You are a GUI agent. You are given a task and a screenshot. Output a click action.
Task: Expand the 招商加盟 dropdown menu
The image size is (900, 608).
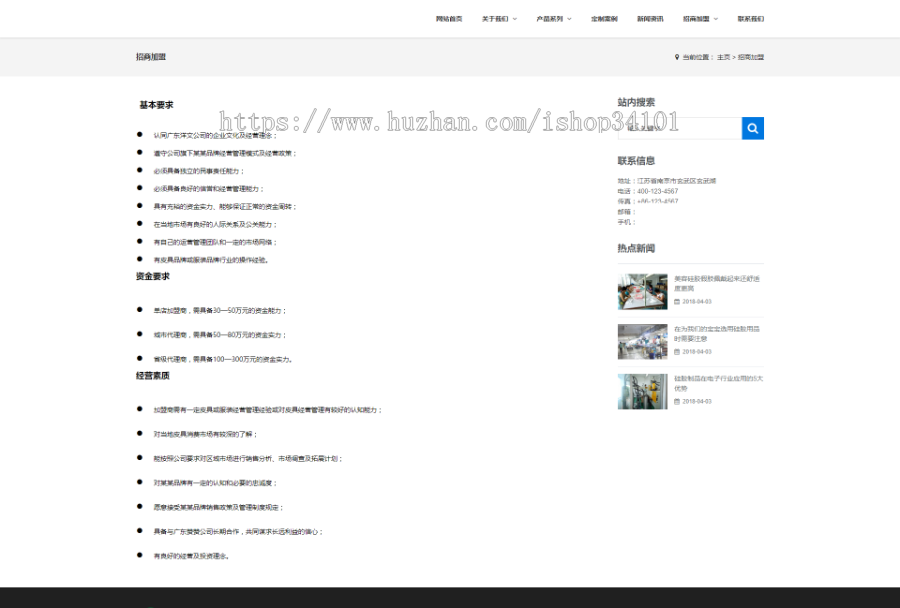point(696,18)
